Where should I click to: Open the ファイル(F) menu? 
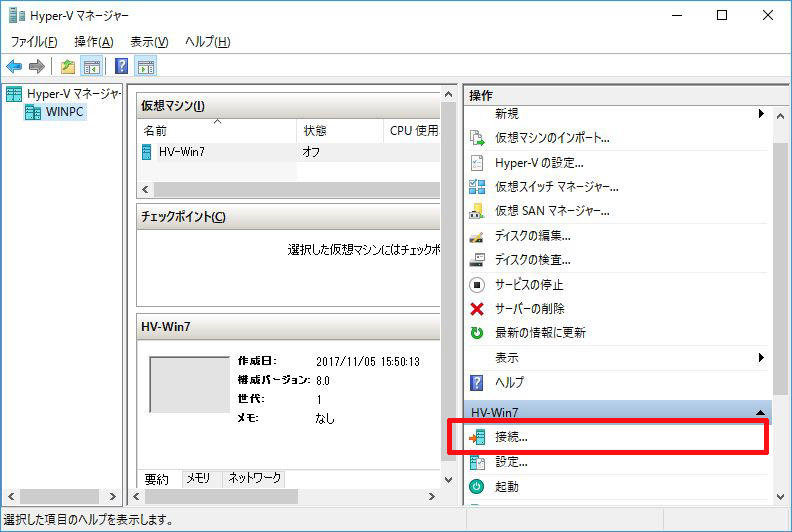[34, 42]
